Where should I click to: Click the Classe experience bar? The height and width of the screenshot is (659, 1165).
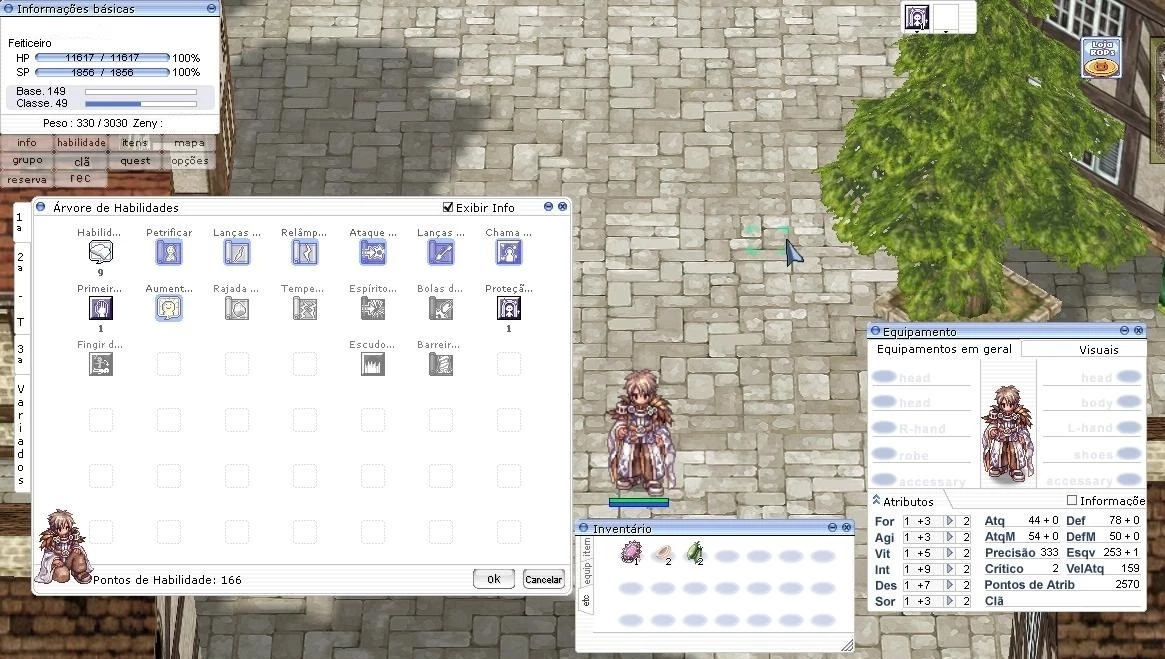point(140,104)
